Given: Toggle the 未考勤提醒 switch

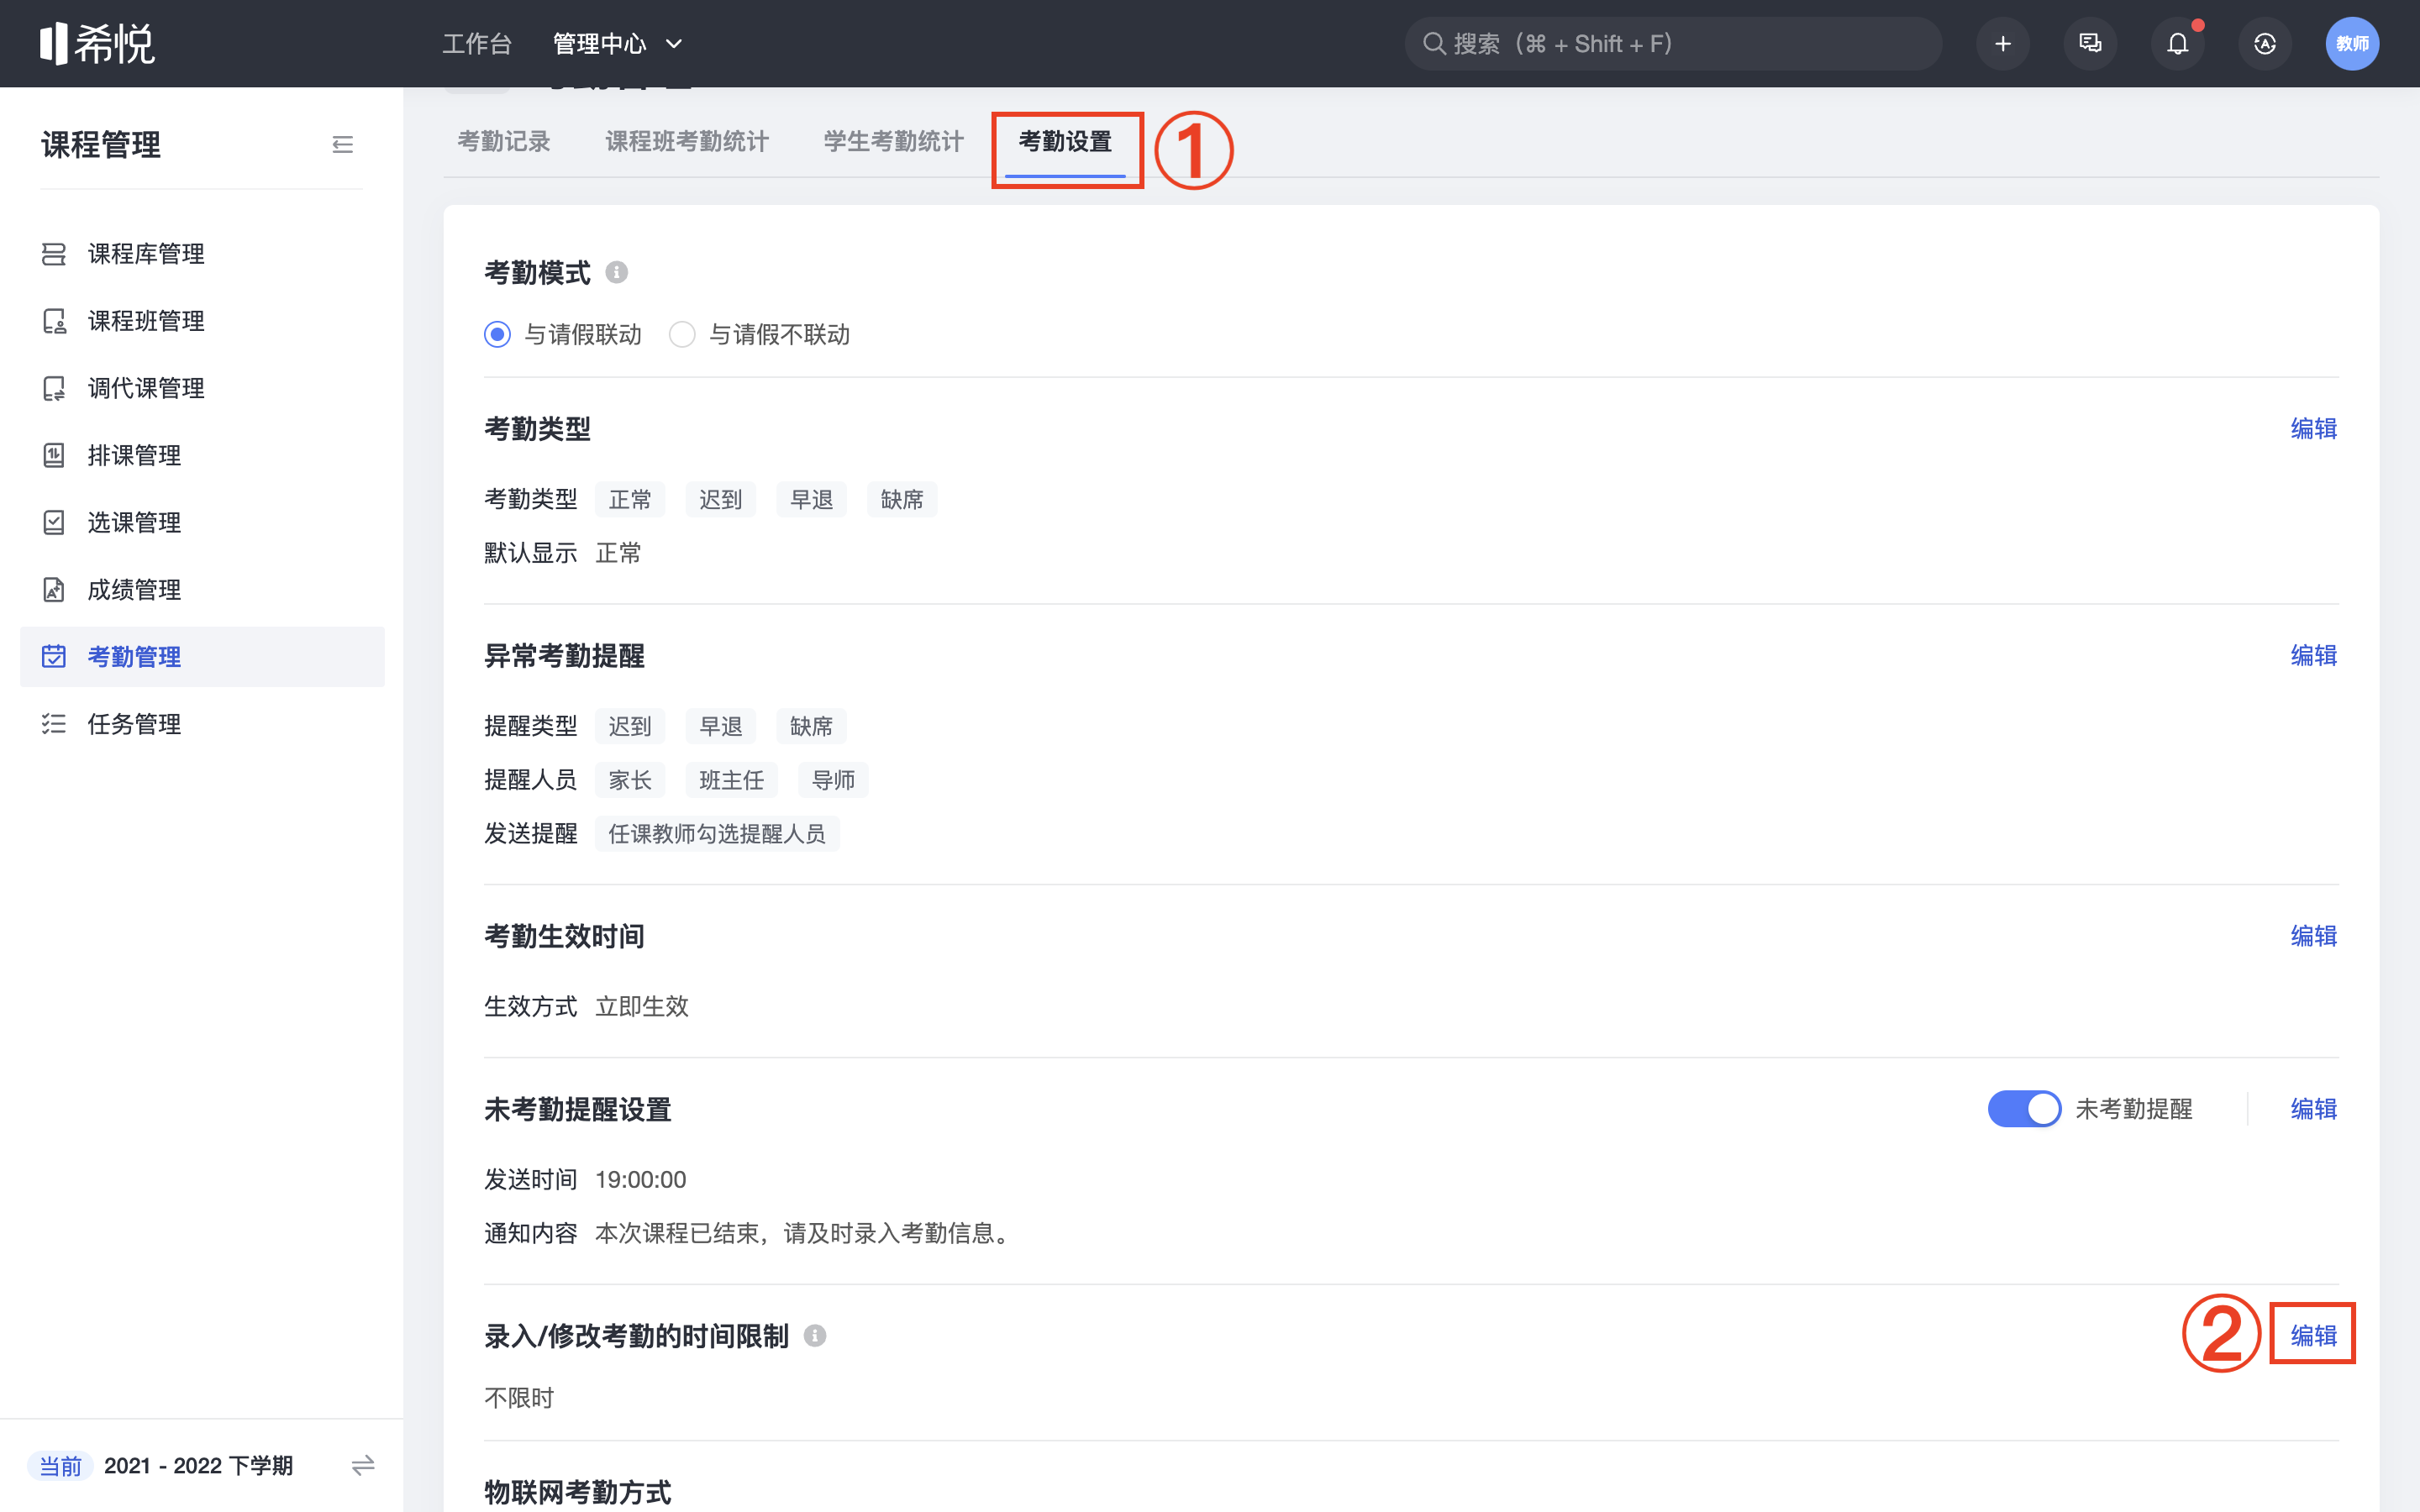Looking at the screenshot, I should coord(2024,1108).
